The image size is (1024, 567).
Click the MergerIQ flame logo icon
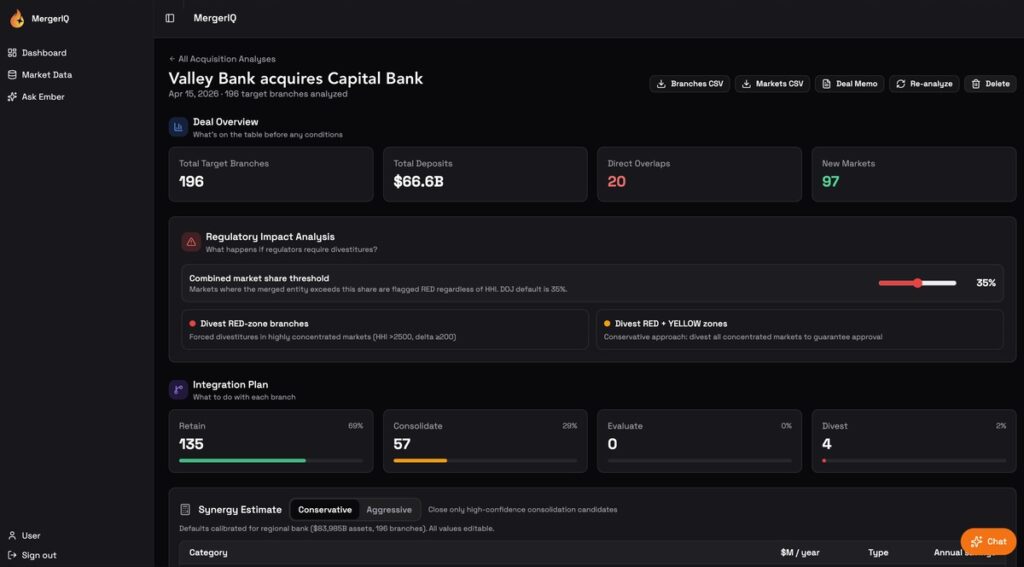[x=17, y=18]
